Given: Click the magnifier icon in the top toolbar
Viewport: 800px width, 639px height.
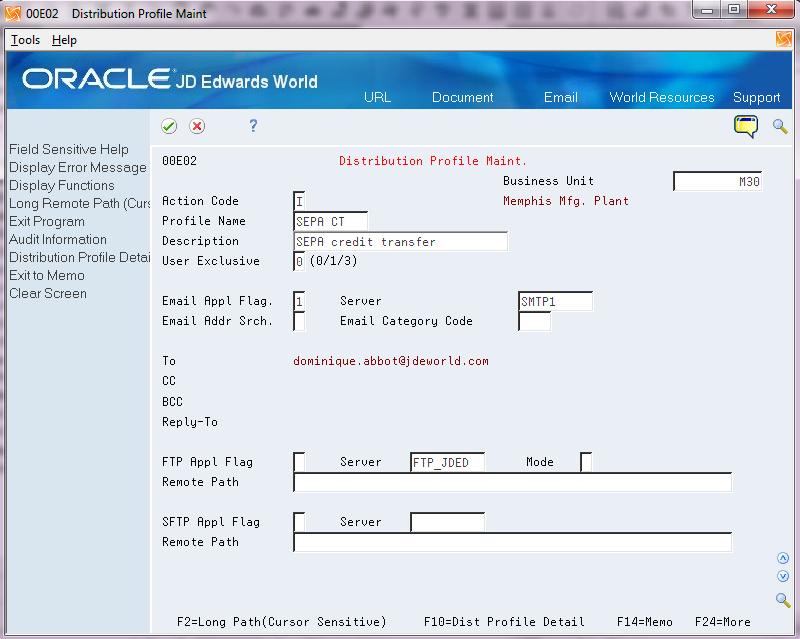Looking at the screenshot, I should 780,126.
